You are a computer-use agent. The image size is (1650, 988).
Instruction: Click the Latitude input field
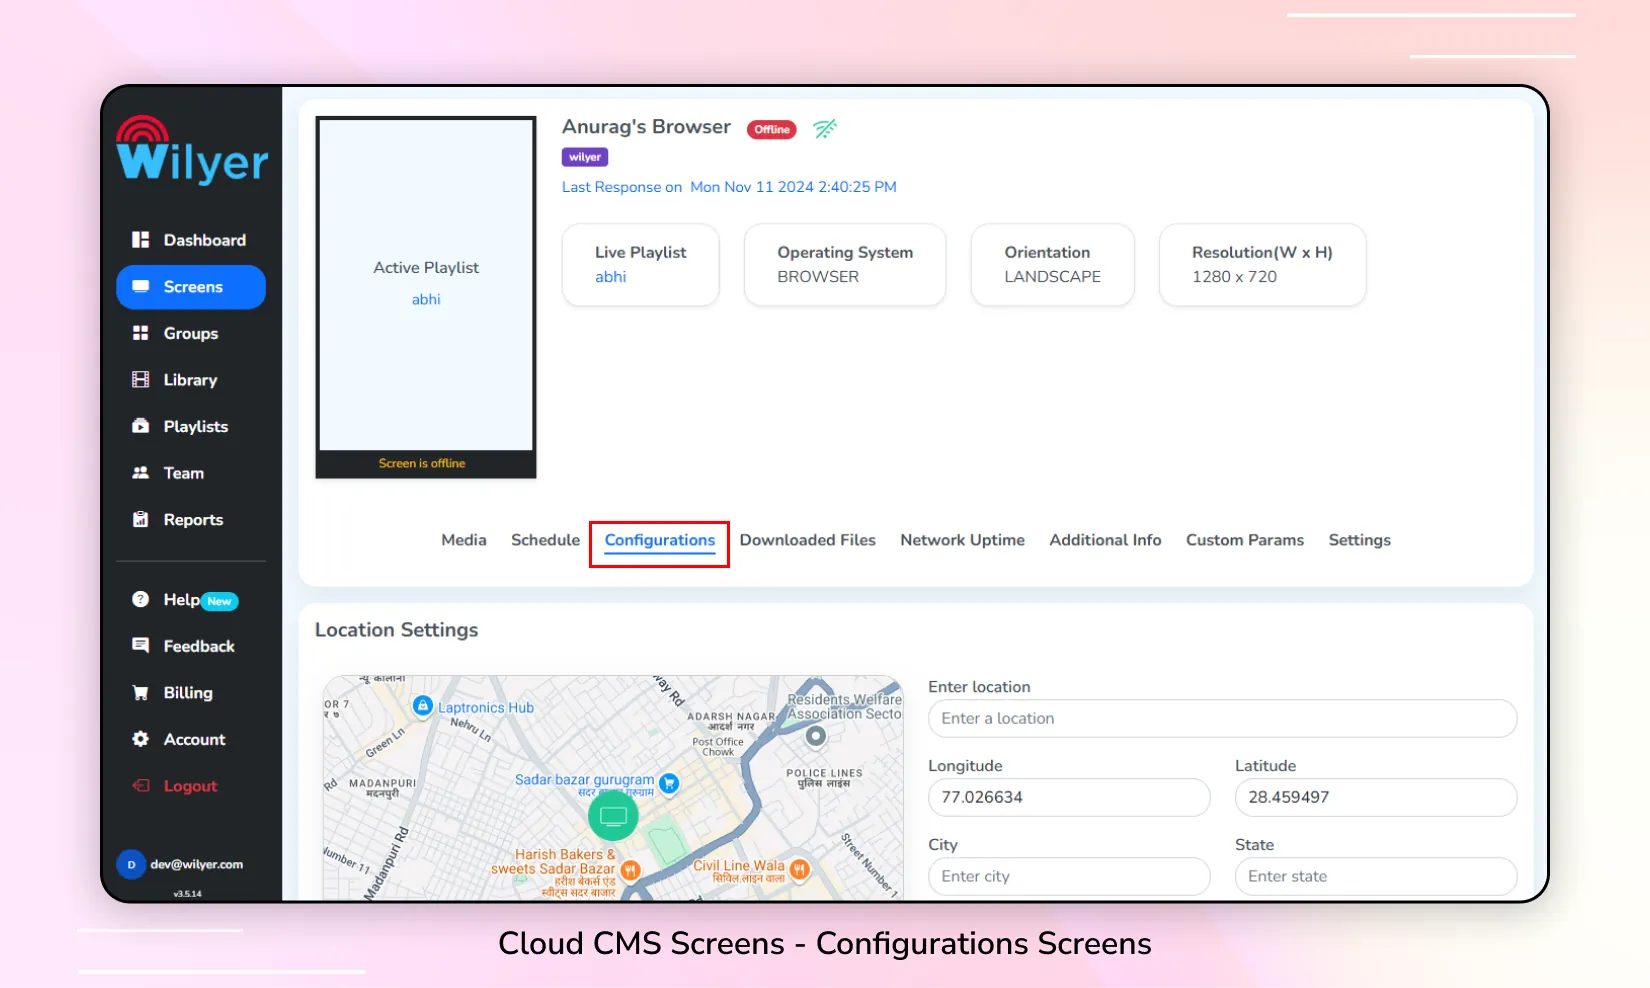coord(1376,797)
